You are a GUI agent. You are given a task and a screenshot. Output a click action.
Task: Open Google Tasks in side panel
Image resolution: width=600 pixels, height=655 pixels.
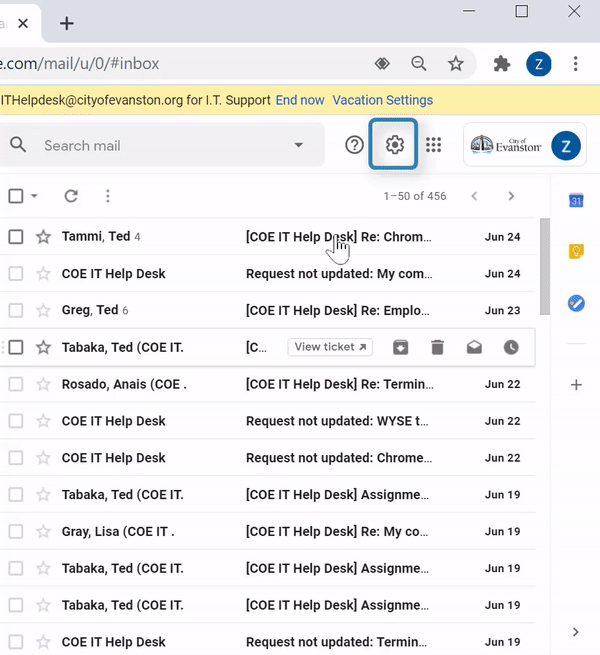[576, 303]
